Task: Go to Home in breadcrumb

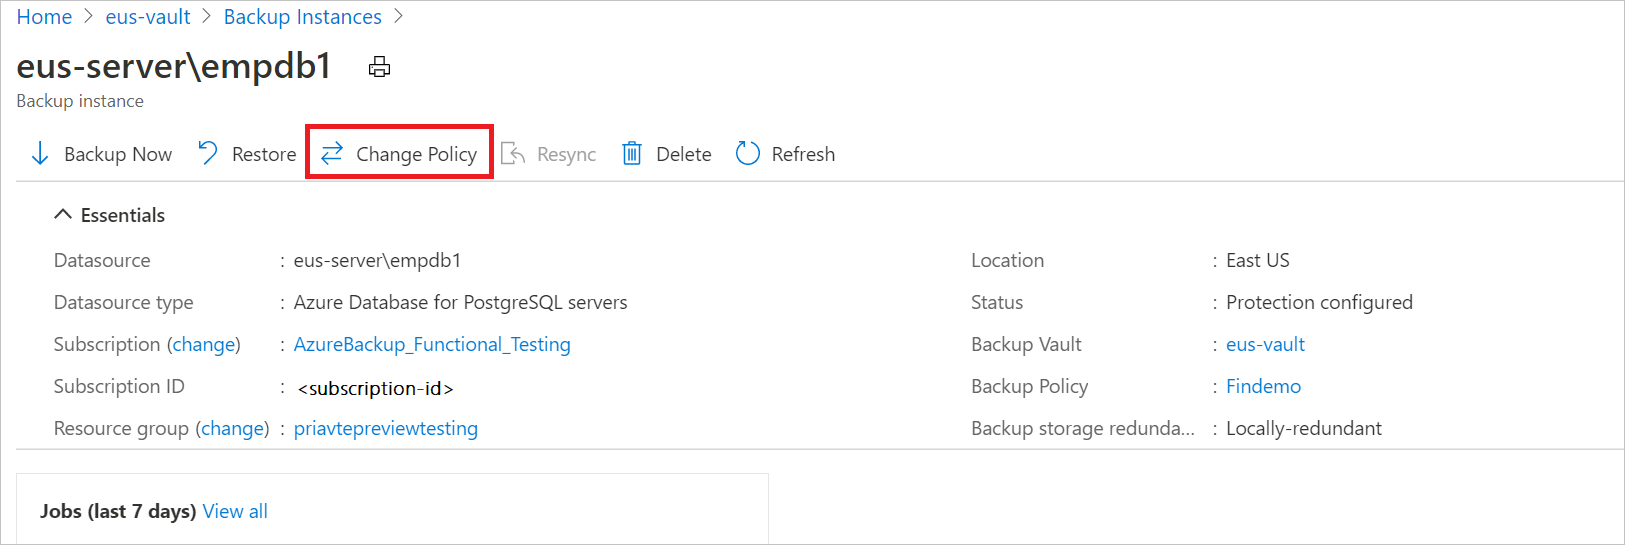Action: 44,17
